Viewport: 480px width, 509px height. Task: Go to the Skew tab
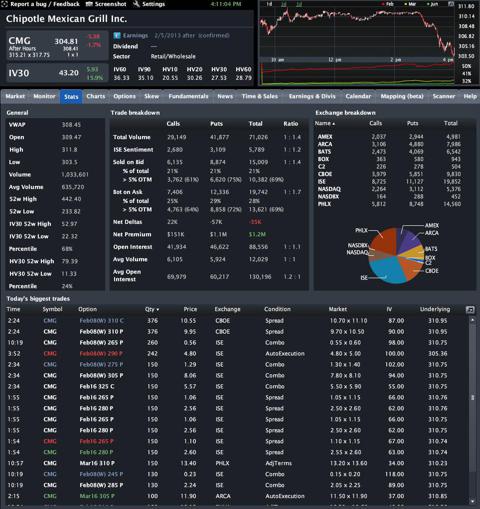coord(152,96)
